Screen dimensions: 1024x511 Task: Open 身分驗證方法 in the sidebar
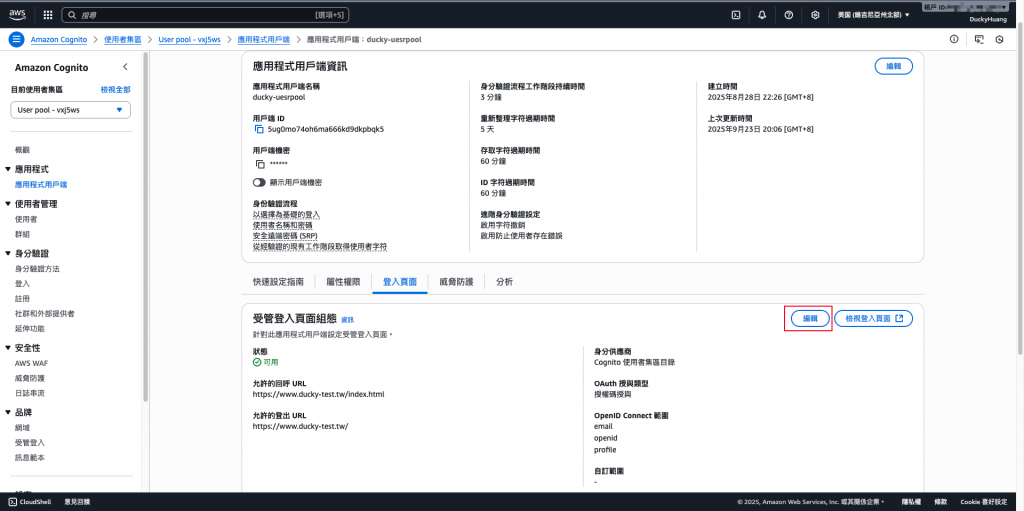[x=37, y=269]
